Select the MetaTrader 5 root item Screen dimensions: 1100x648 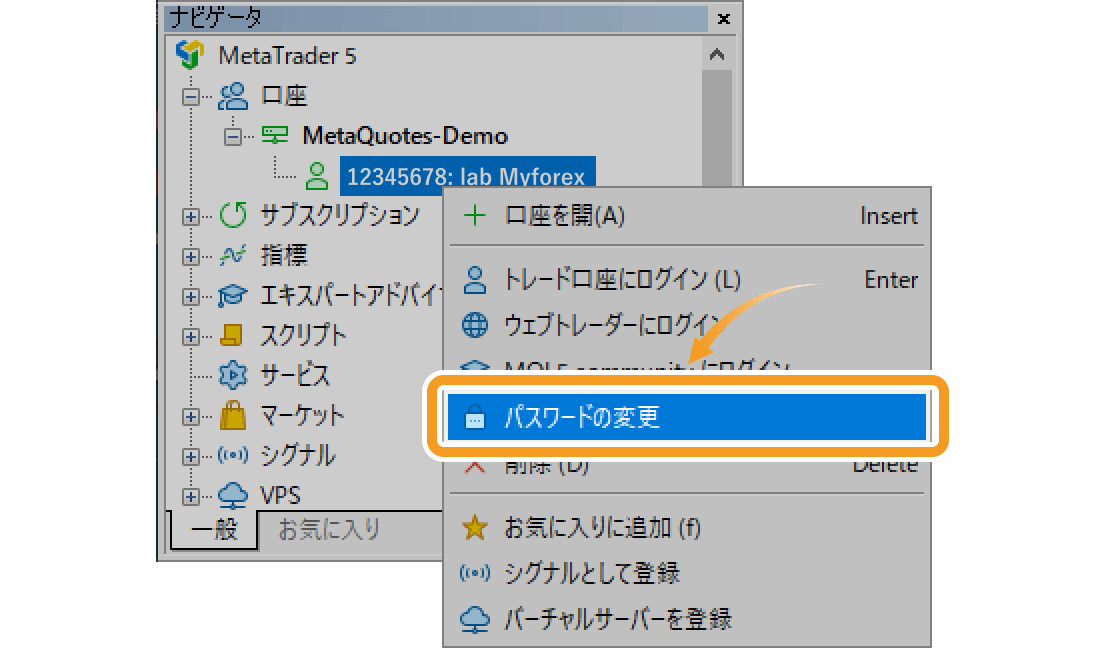pyautogui.click(x=287, y=55)
